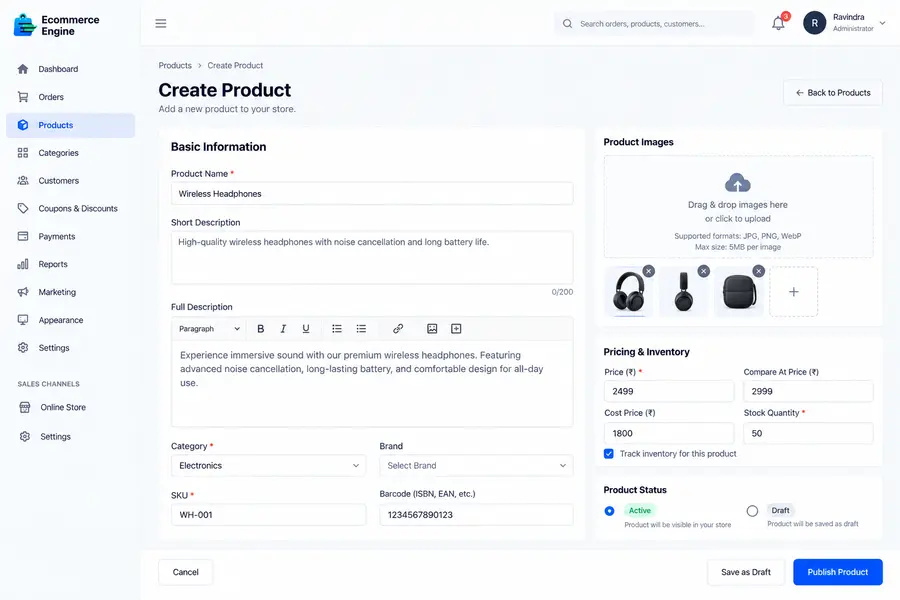Click the Product Name input field
The width and height of the screenshot is (900, 600).
point(372,193)
